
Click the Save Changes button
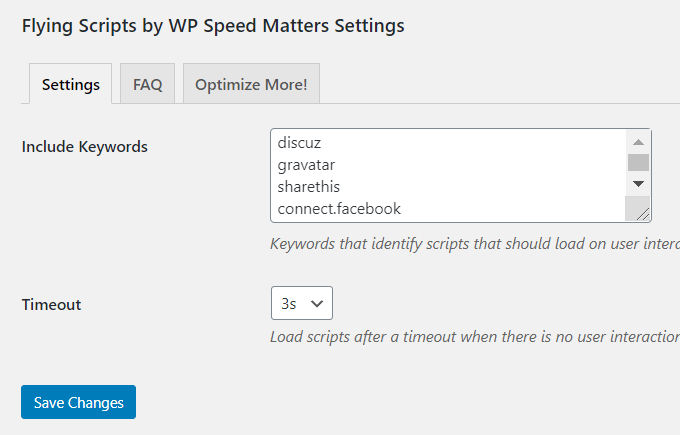(78, 402)
